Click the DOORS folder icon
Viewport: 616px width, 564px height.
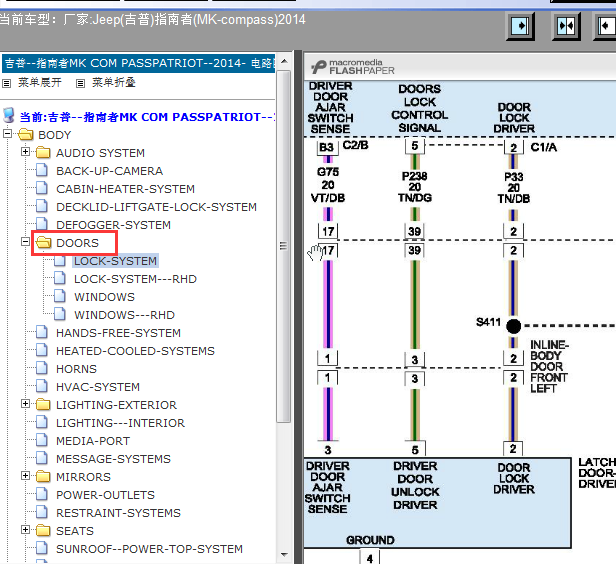(x=43, y=242)
